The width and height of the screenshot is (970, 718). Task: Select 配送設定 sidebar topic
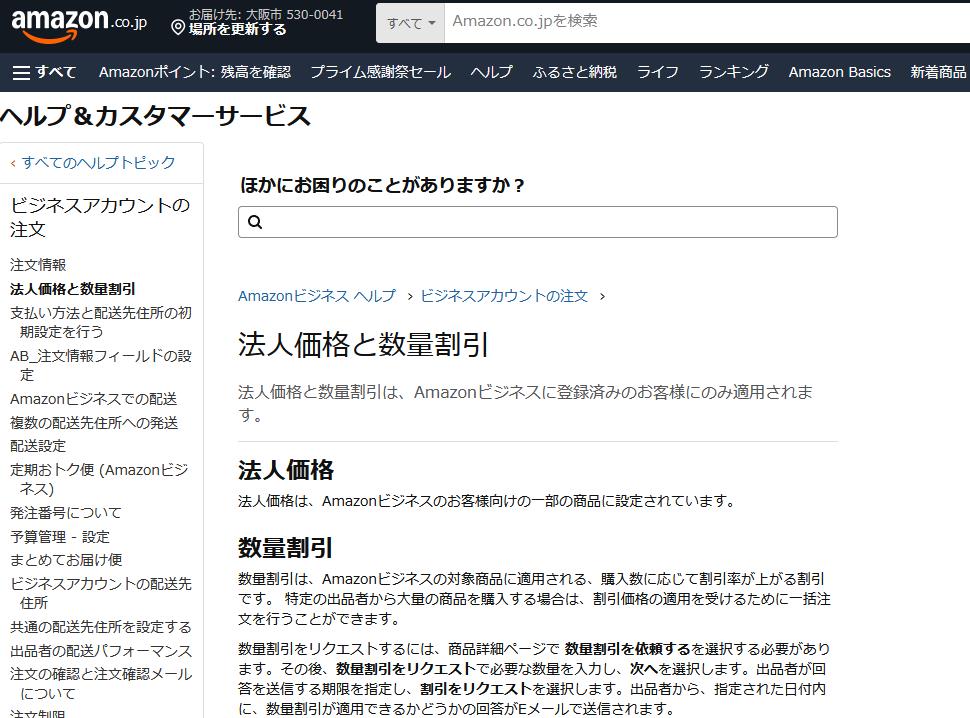[38, 446]
